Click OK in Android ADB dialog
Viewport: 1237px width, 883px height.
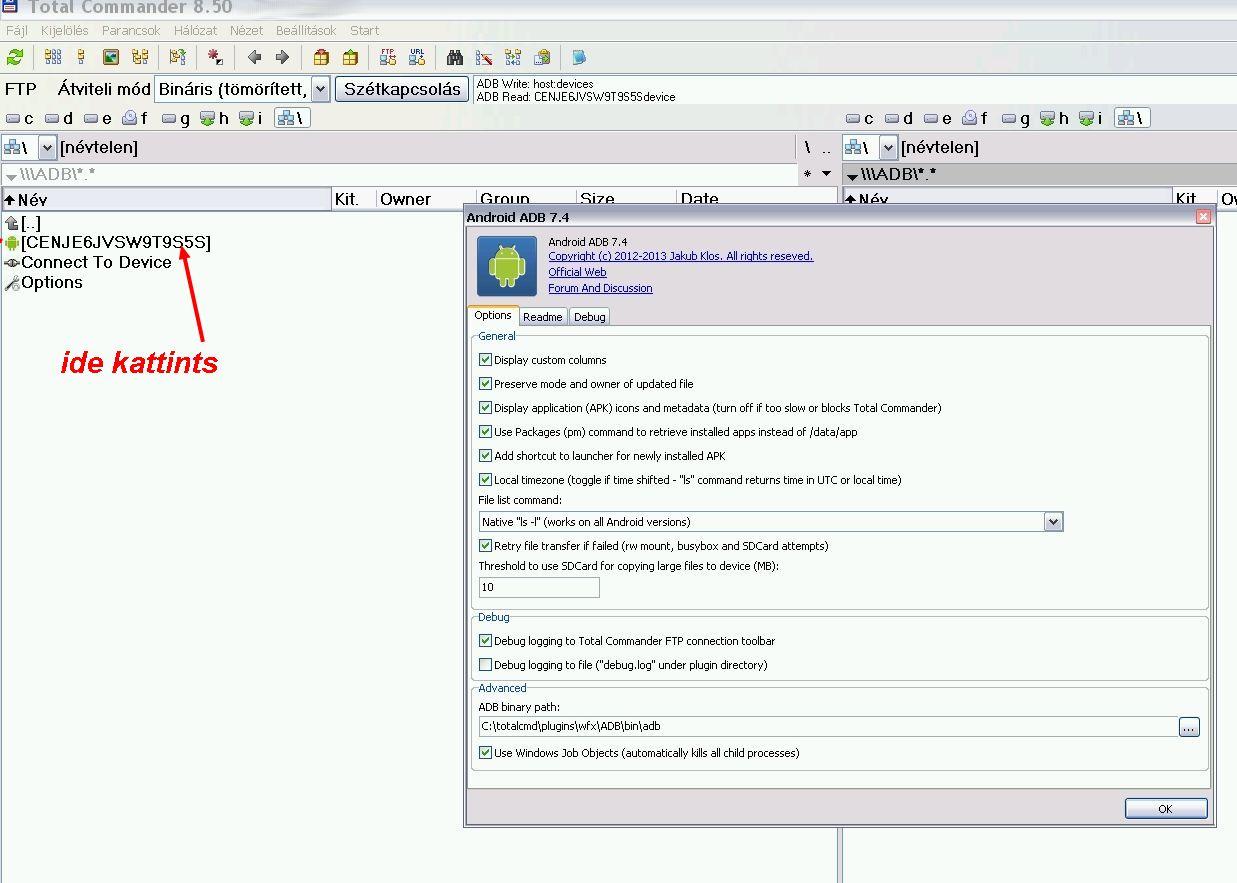point(1166,808)
